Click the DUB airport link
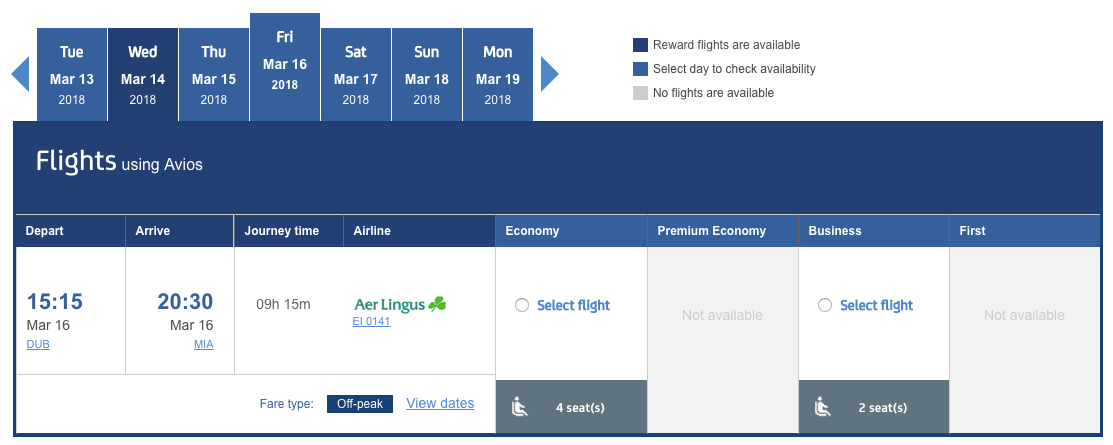 [x=38, y=344]
